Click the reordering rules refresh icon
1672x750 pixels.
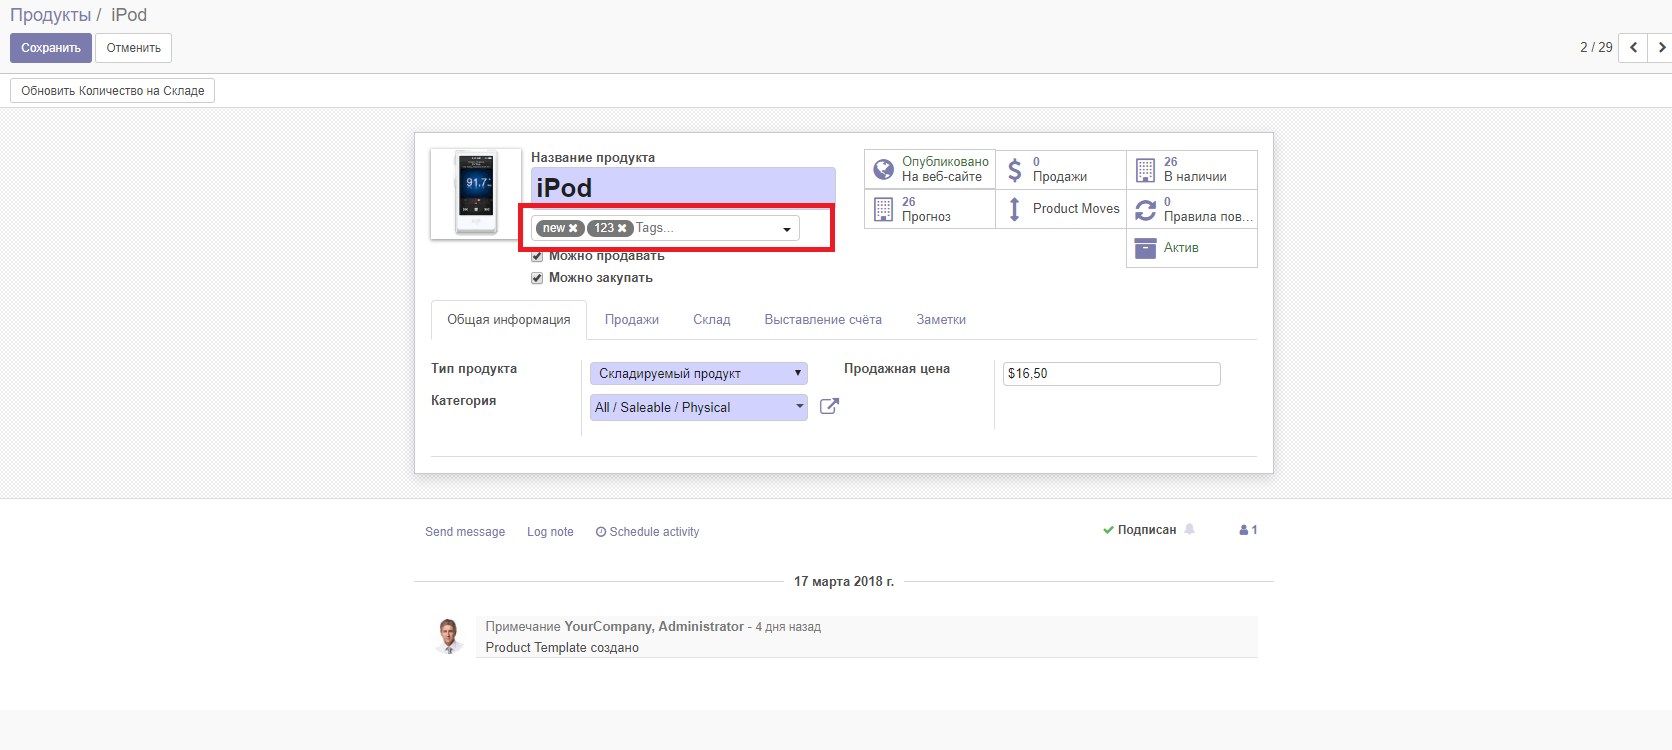click(1145, 209)
